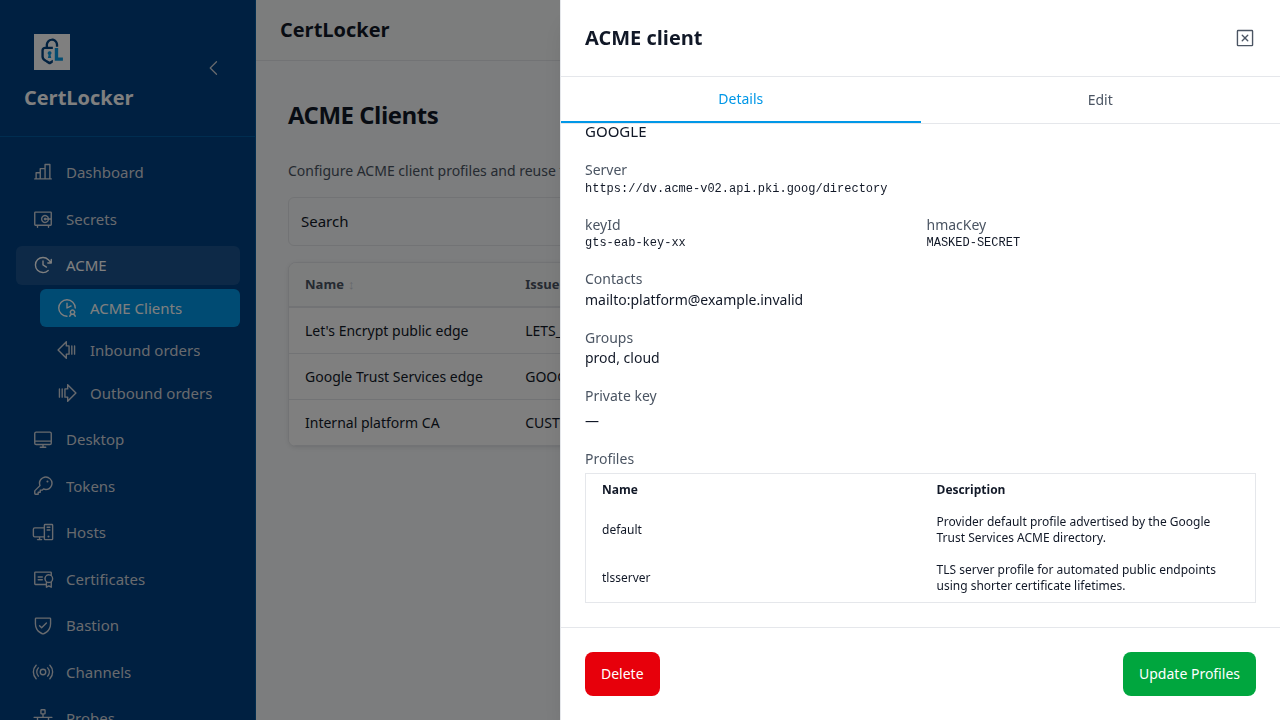Select Internal platform CA row
The height and width of the screenshot is (720, 1280).
click(424, 423)
